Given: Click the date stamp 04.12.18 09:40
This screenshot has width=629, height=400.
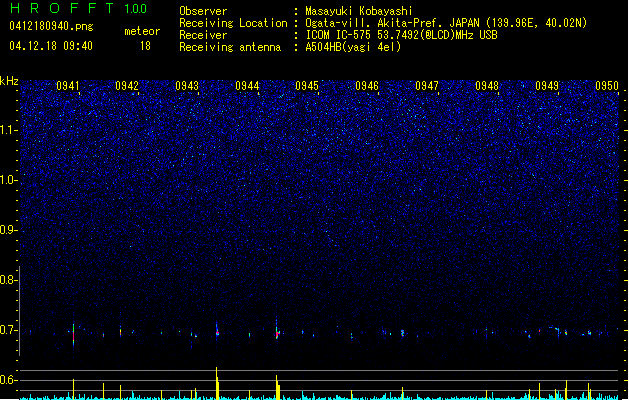Looking at the screenshot, I should tap(51, 46).
